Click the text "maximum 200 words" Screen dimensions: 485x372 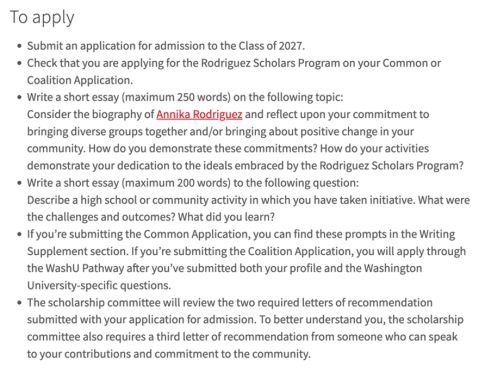176,183
